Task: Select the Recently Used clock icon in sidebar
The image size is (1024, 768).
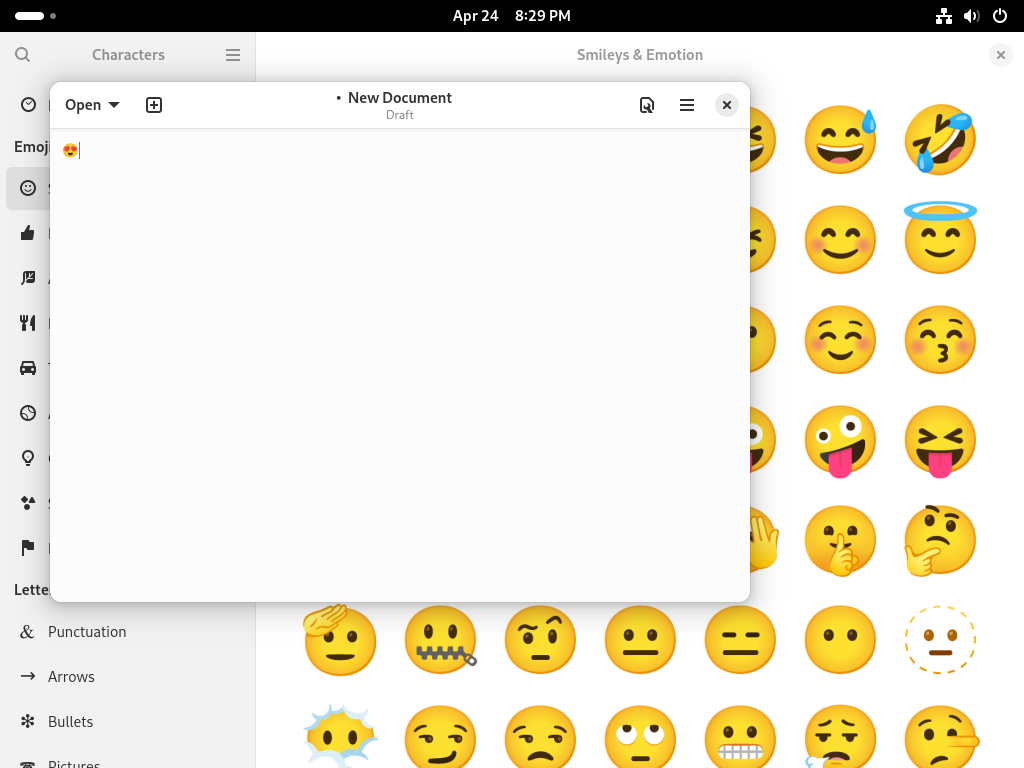Action: coord(28,104)
